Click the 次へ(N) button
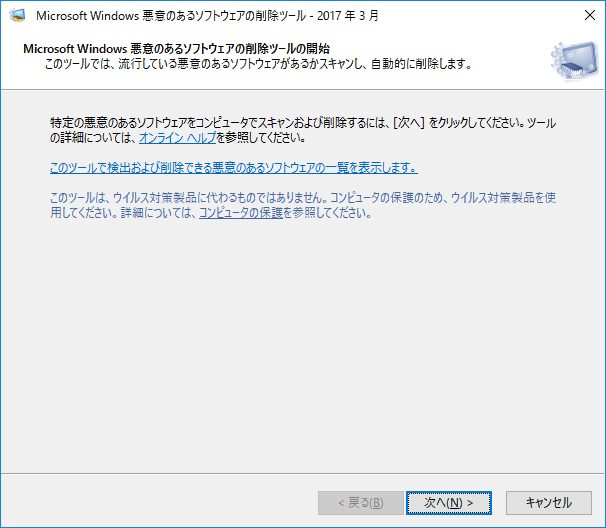This screenshot has width=606, height=528. tap(449, 503)
